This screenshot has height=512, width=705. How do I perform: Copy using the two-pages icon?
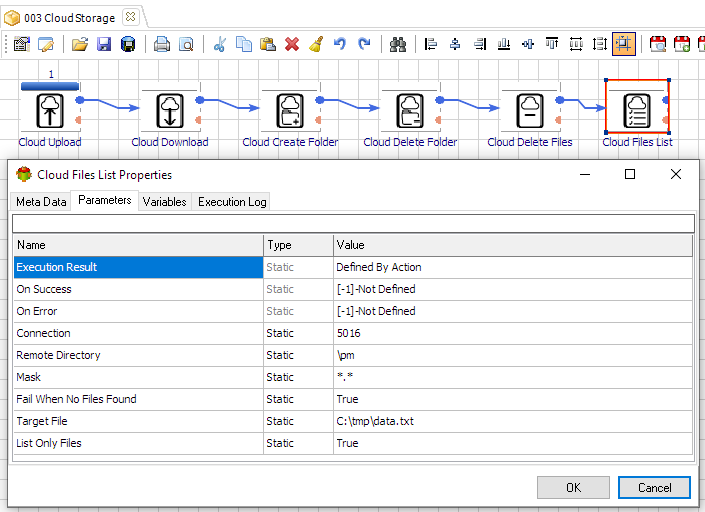pyautogui.click(x=244, y=44)
